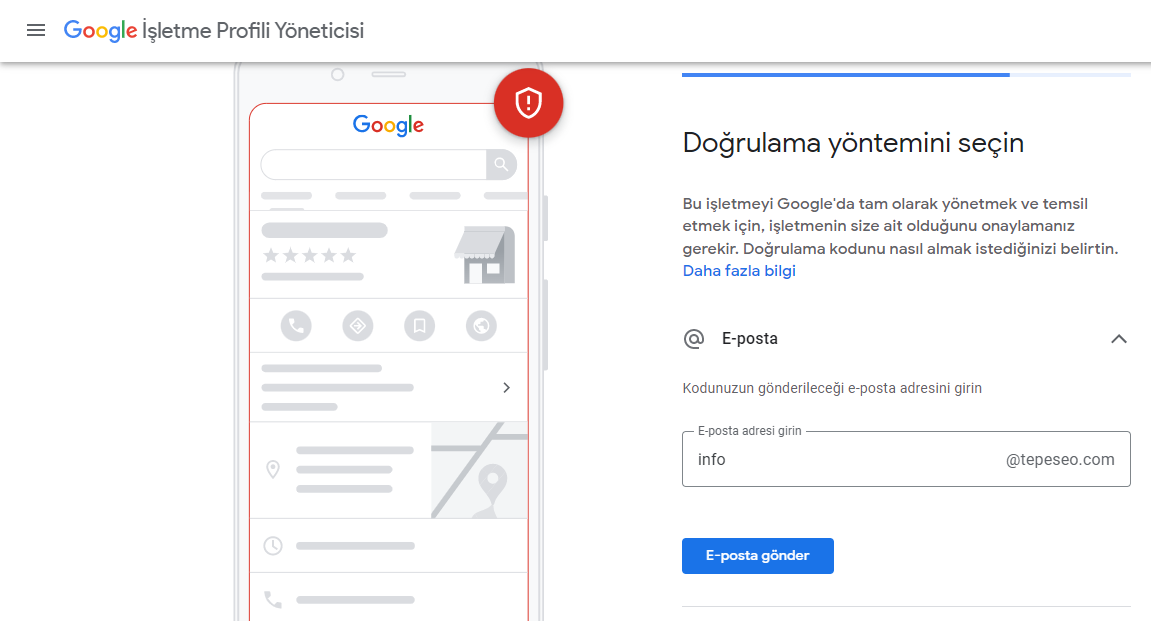This screenshot has height=621, width=1151.
Task: Click the Google logo in the header
Action: tap(100, 30)
